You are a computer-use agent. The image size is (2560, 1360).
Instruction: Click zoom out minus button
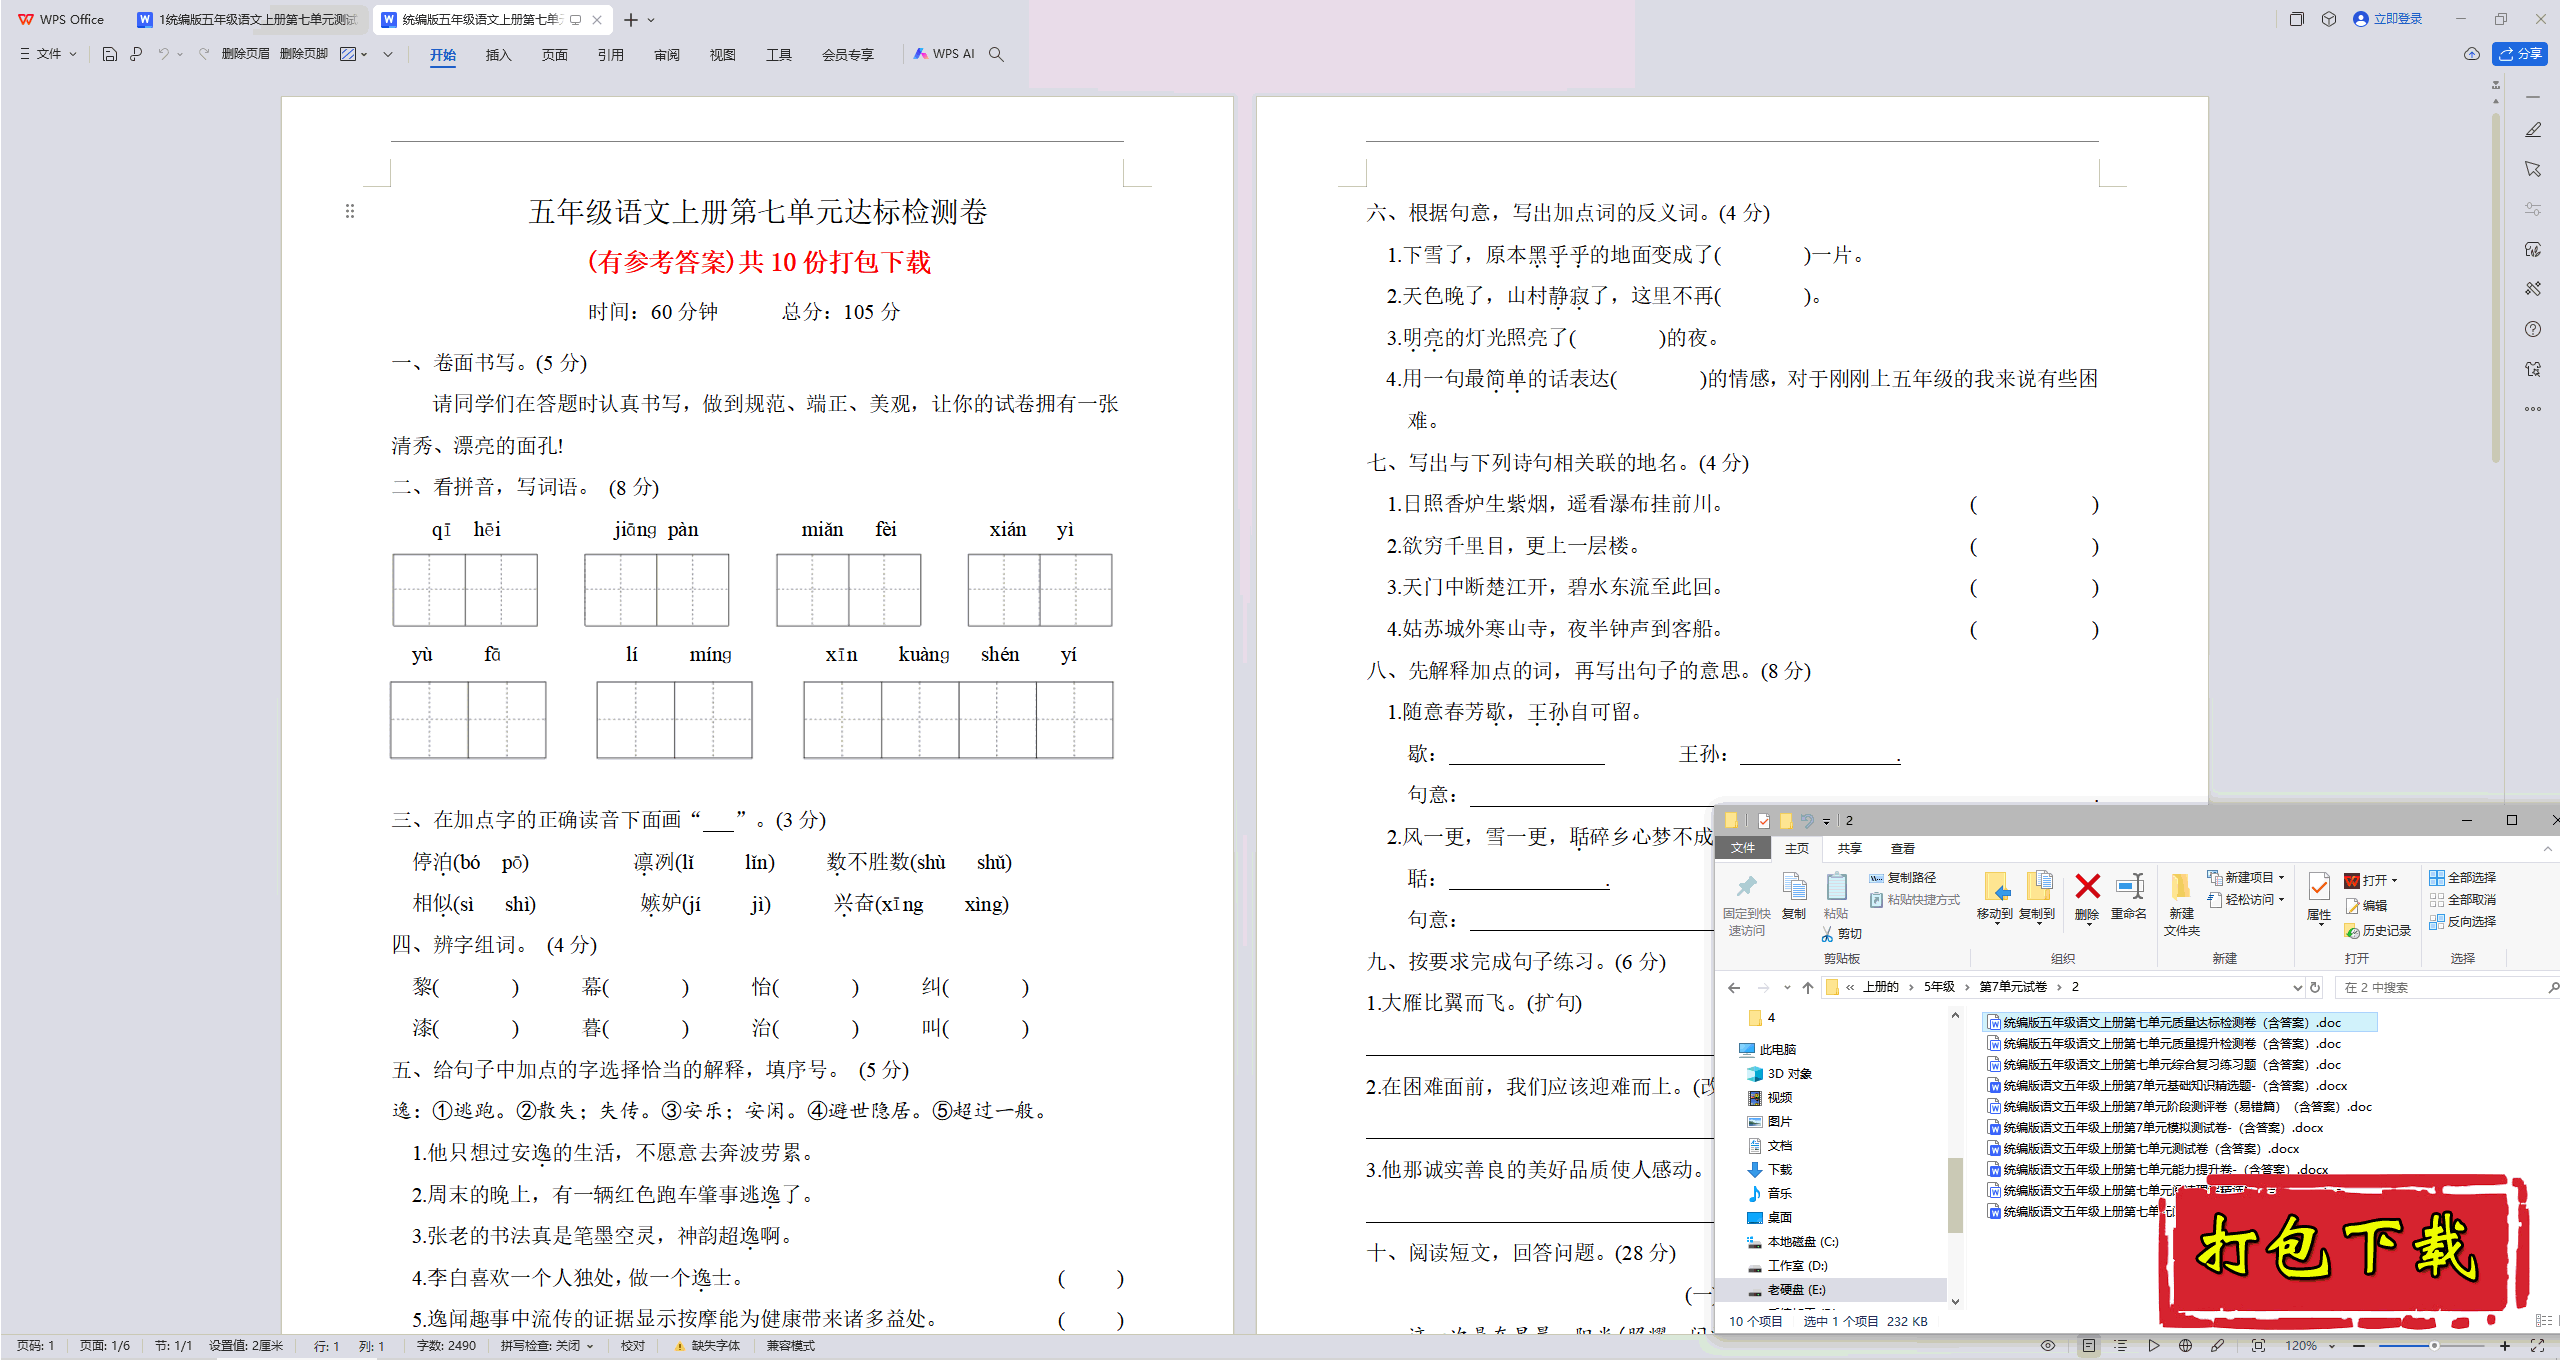tap(2359, 1346)
